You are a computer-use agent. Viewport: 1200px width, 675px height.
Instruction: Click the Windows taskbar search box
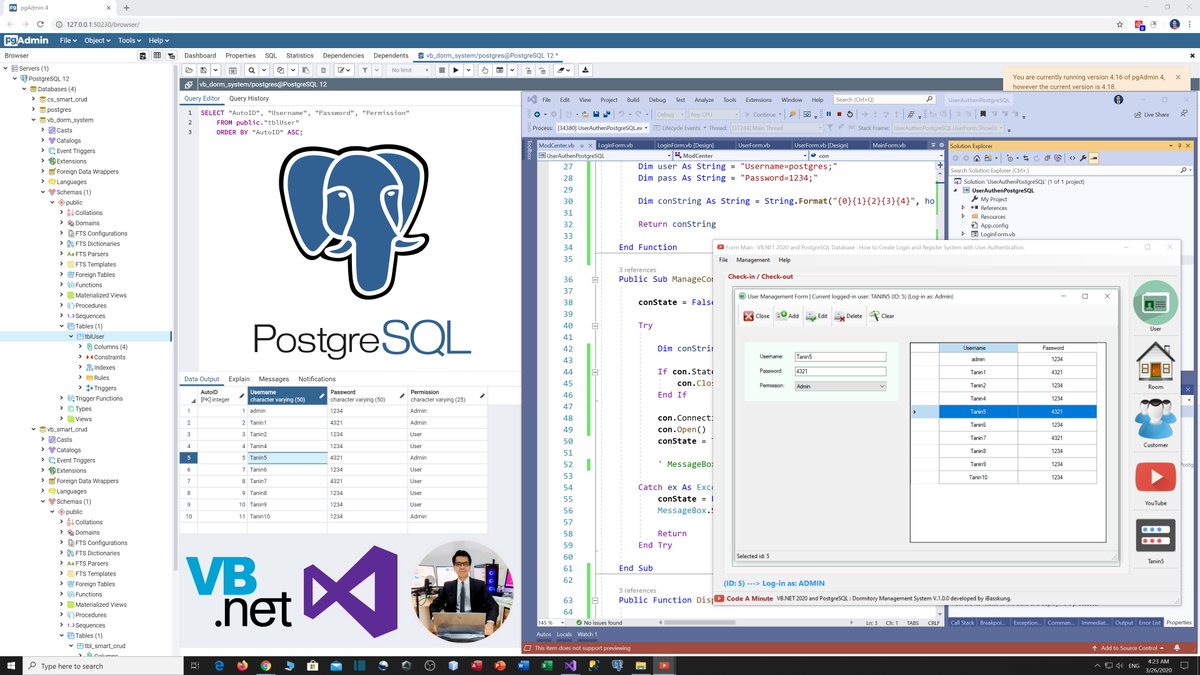click(105, 665)
